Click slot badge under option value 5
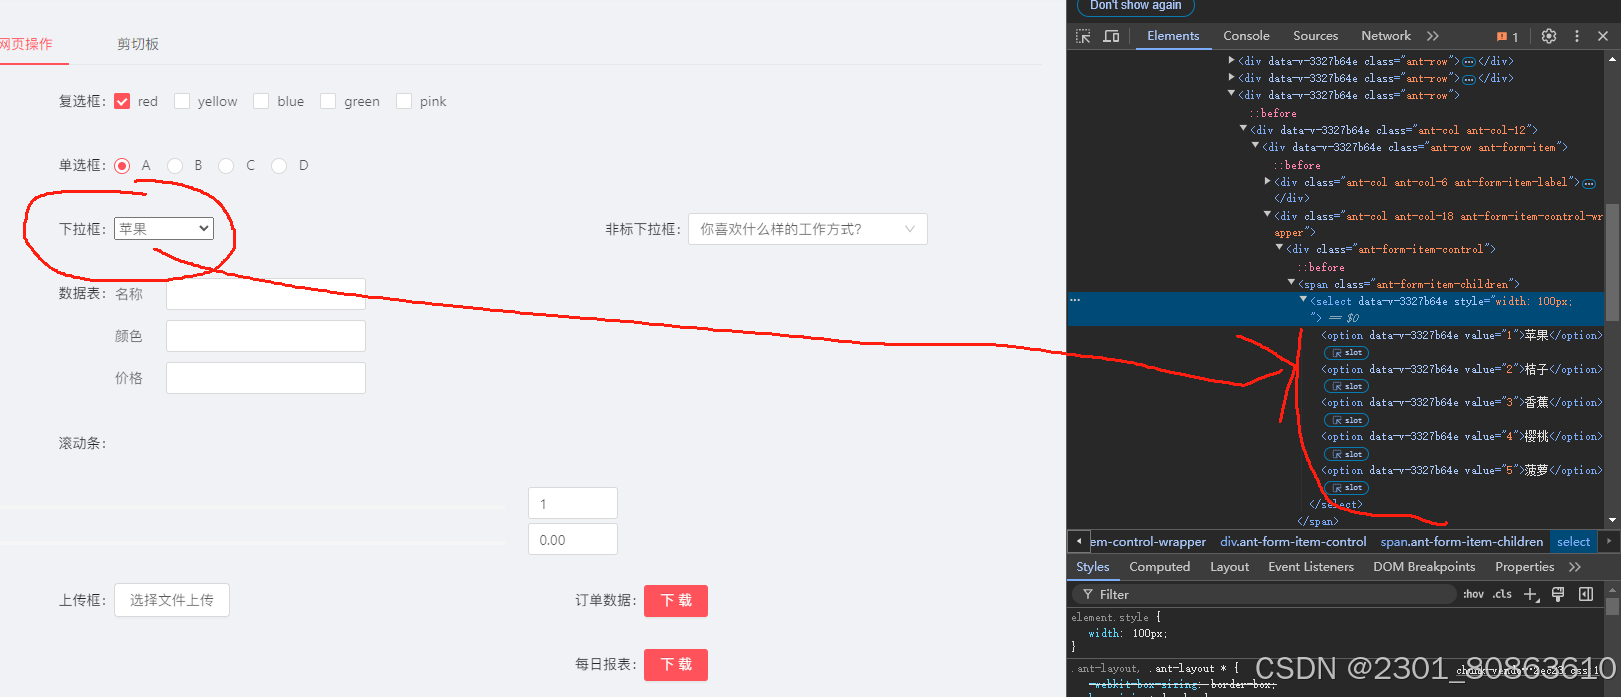The width and height of the screenshot is (1621, 697). click(1346, 488)
